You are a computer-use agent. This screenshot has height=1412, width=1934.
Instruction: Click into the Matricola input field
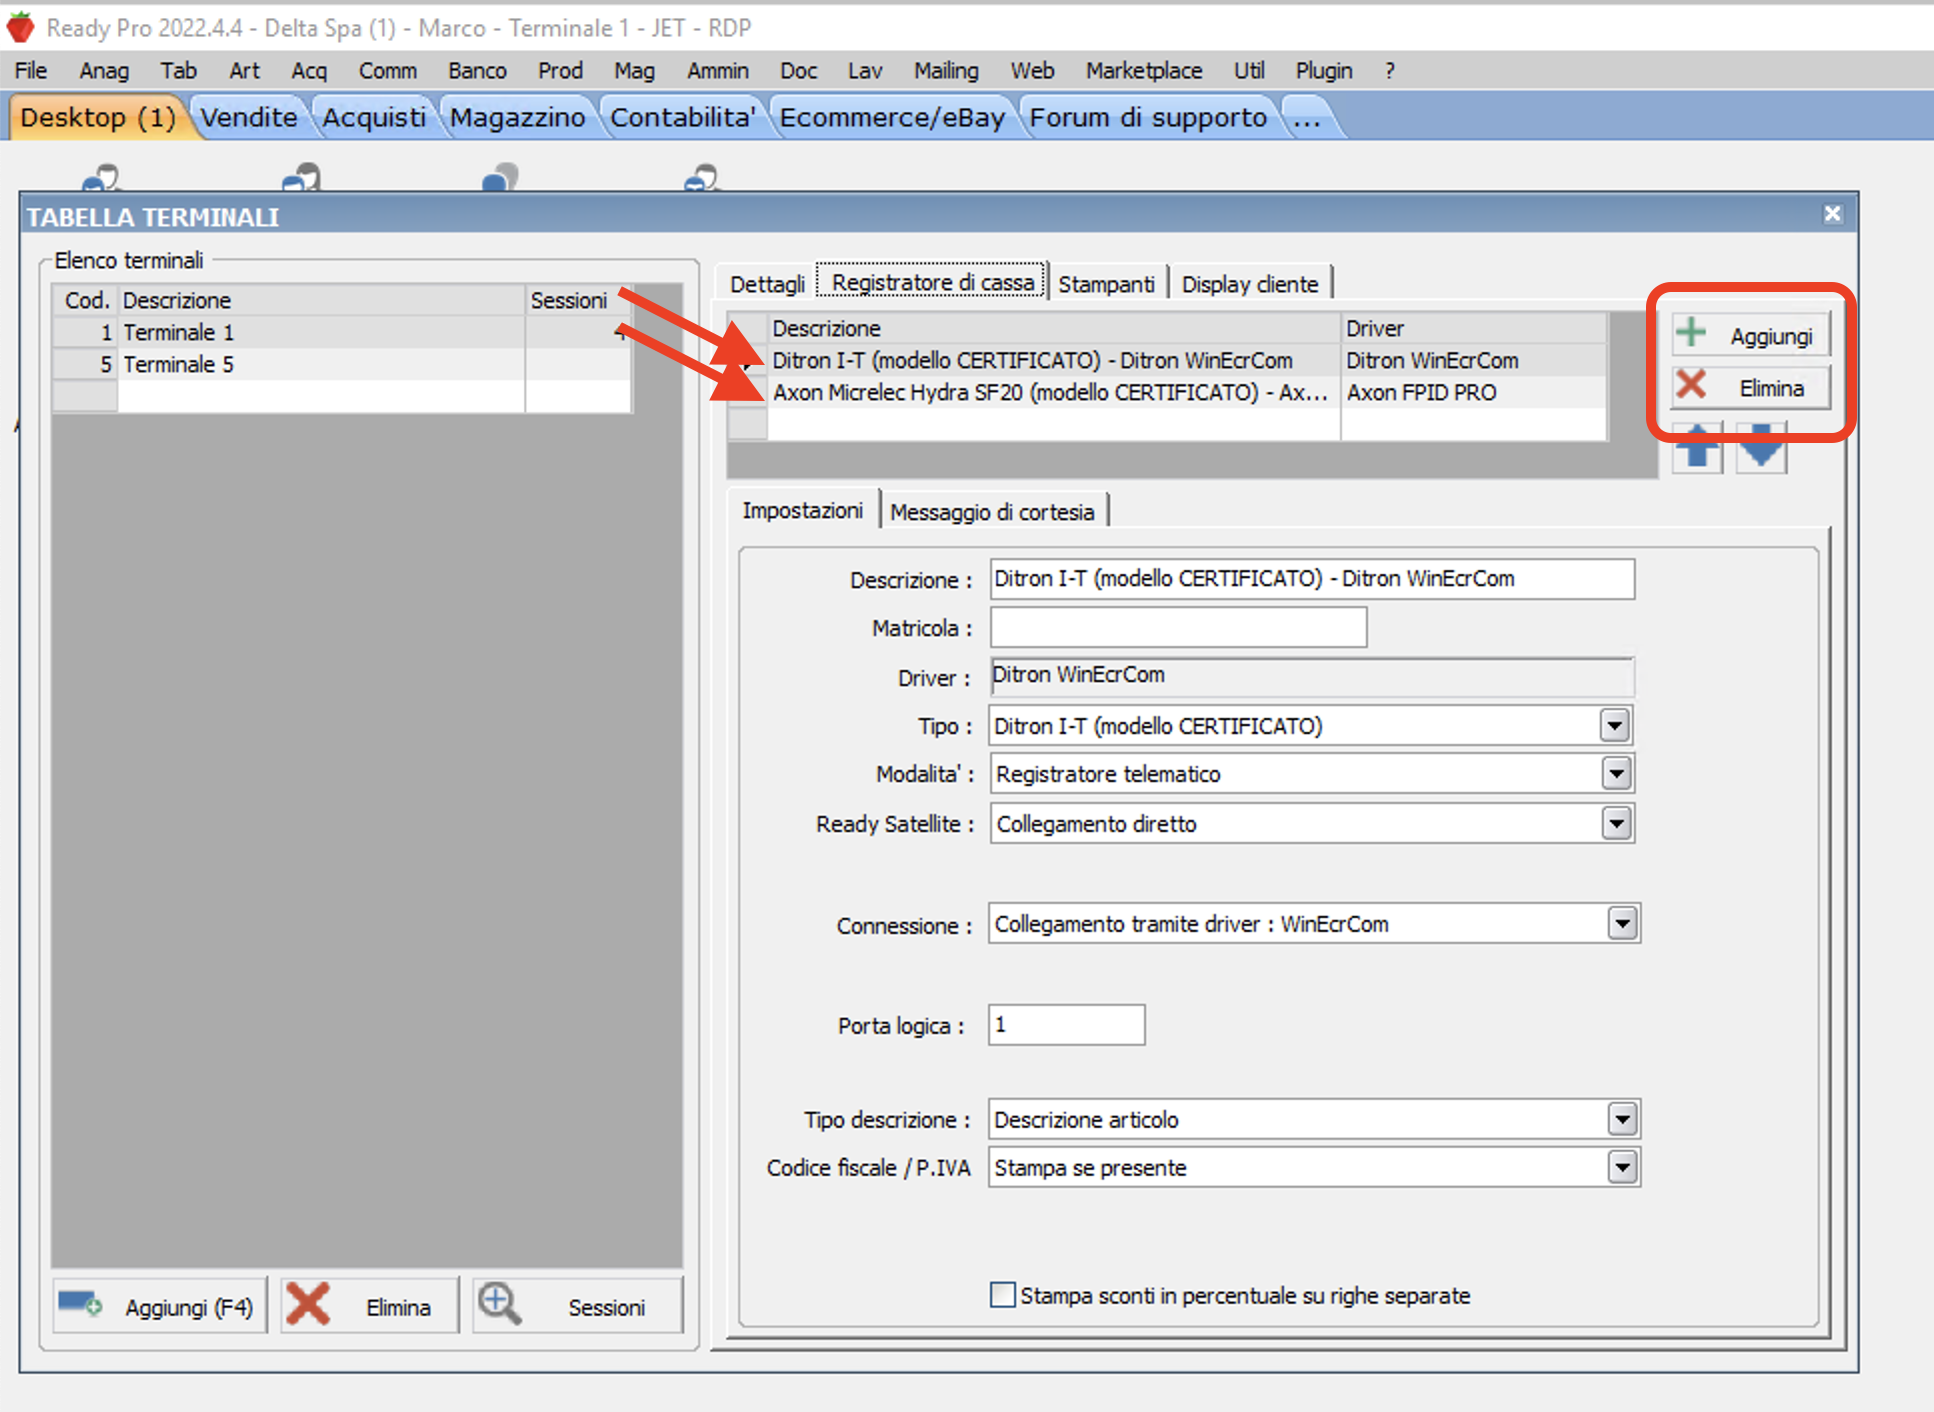pyautogui.click(x=1178, y=627)
